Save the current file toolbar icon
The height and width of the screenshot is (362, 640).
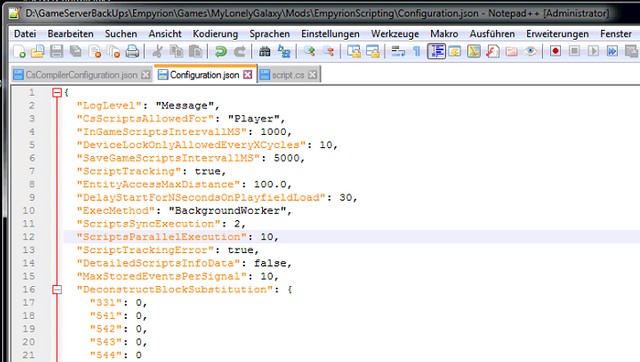coord(56,51)
